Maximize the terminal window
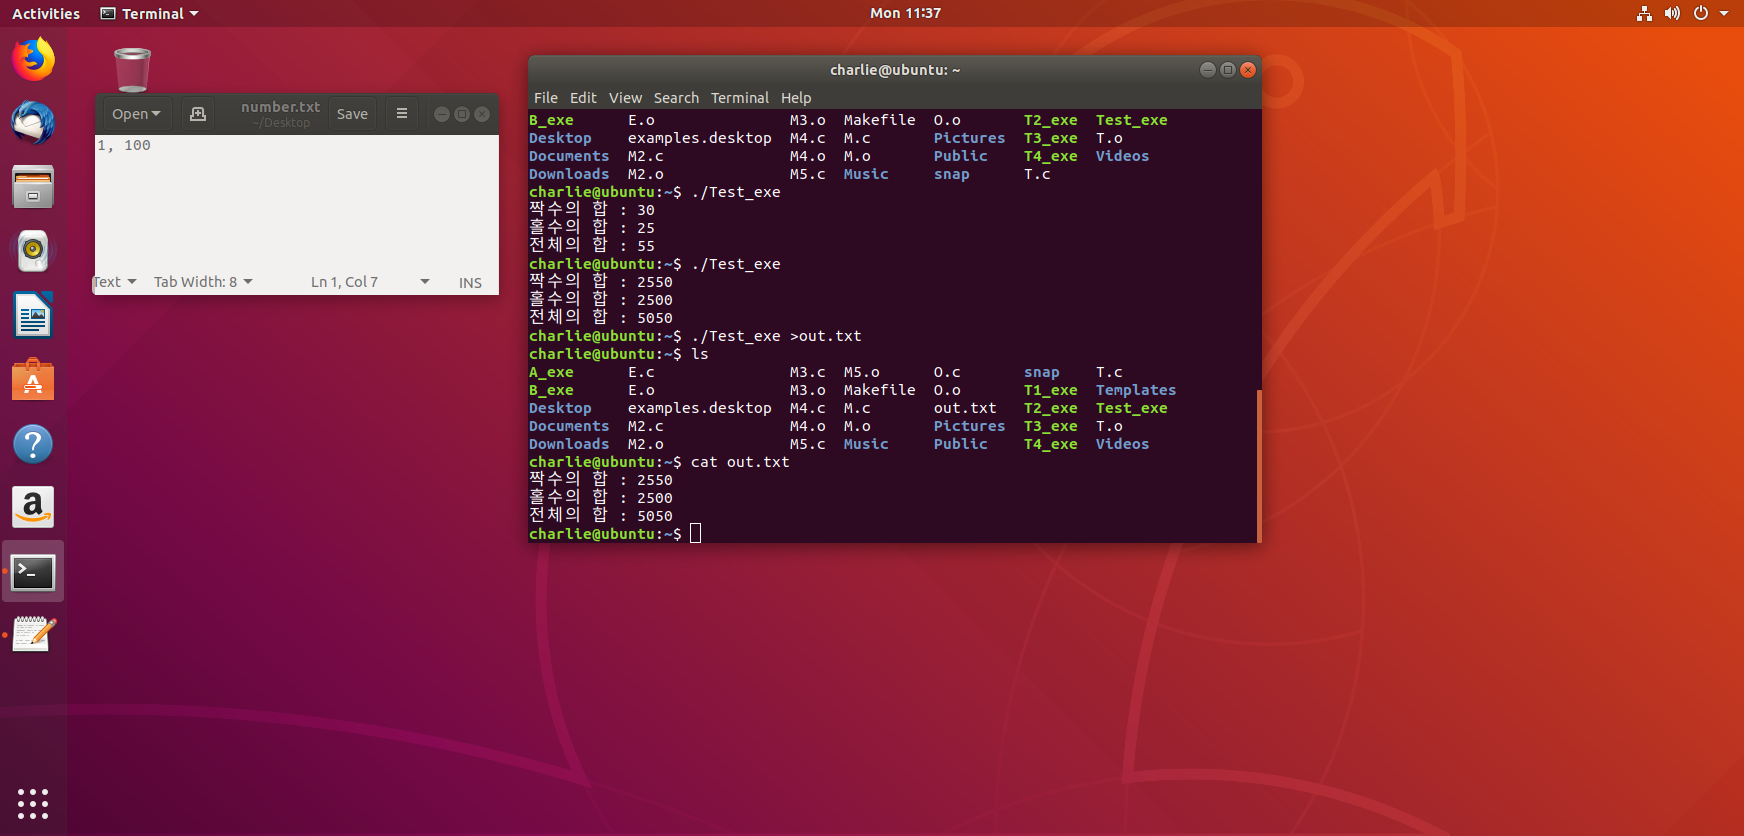Viewport: 1744px width, 836px height. [x=1228, y=70]
